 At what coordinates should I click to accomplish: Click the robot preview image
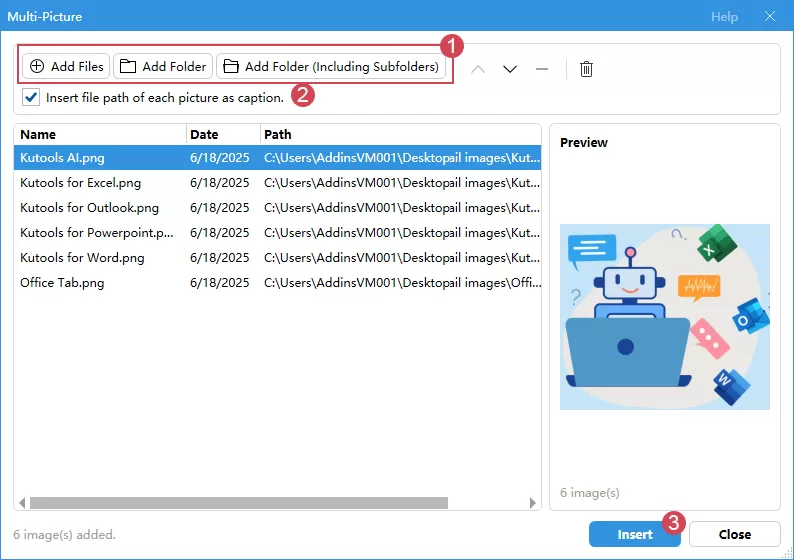(x=664, y=317)
